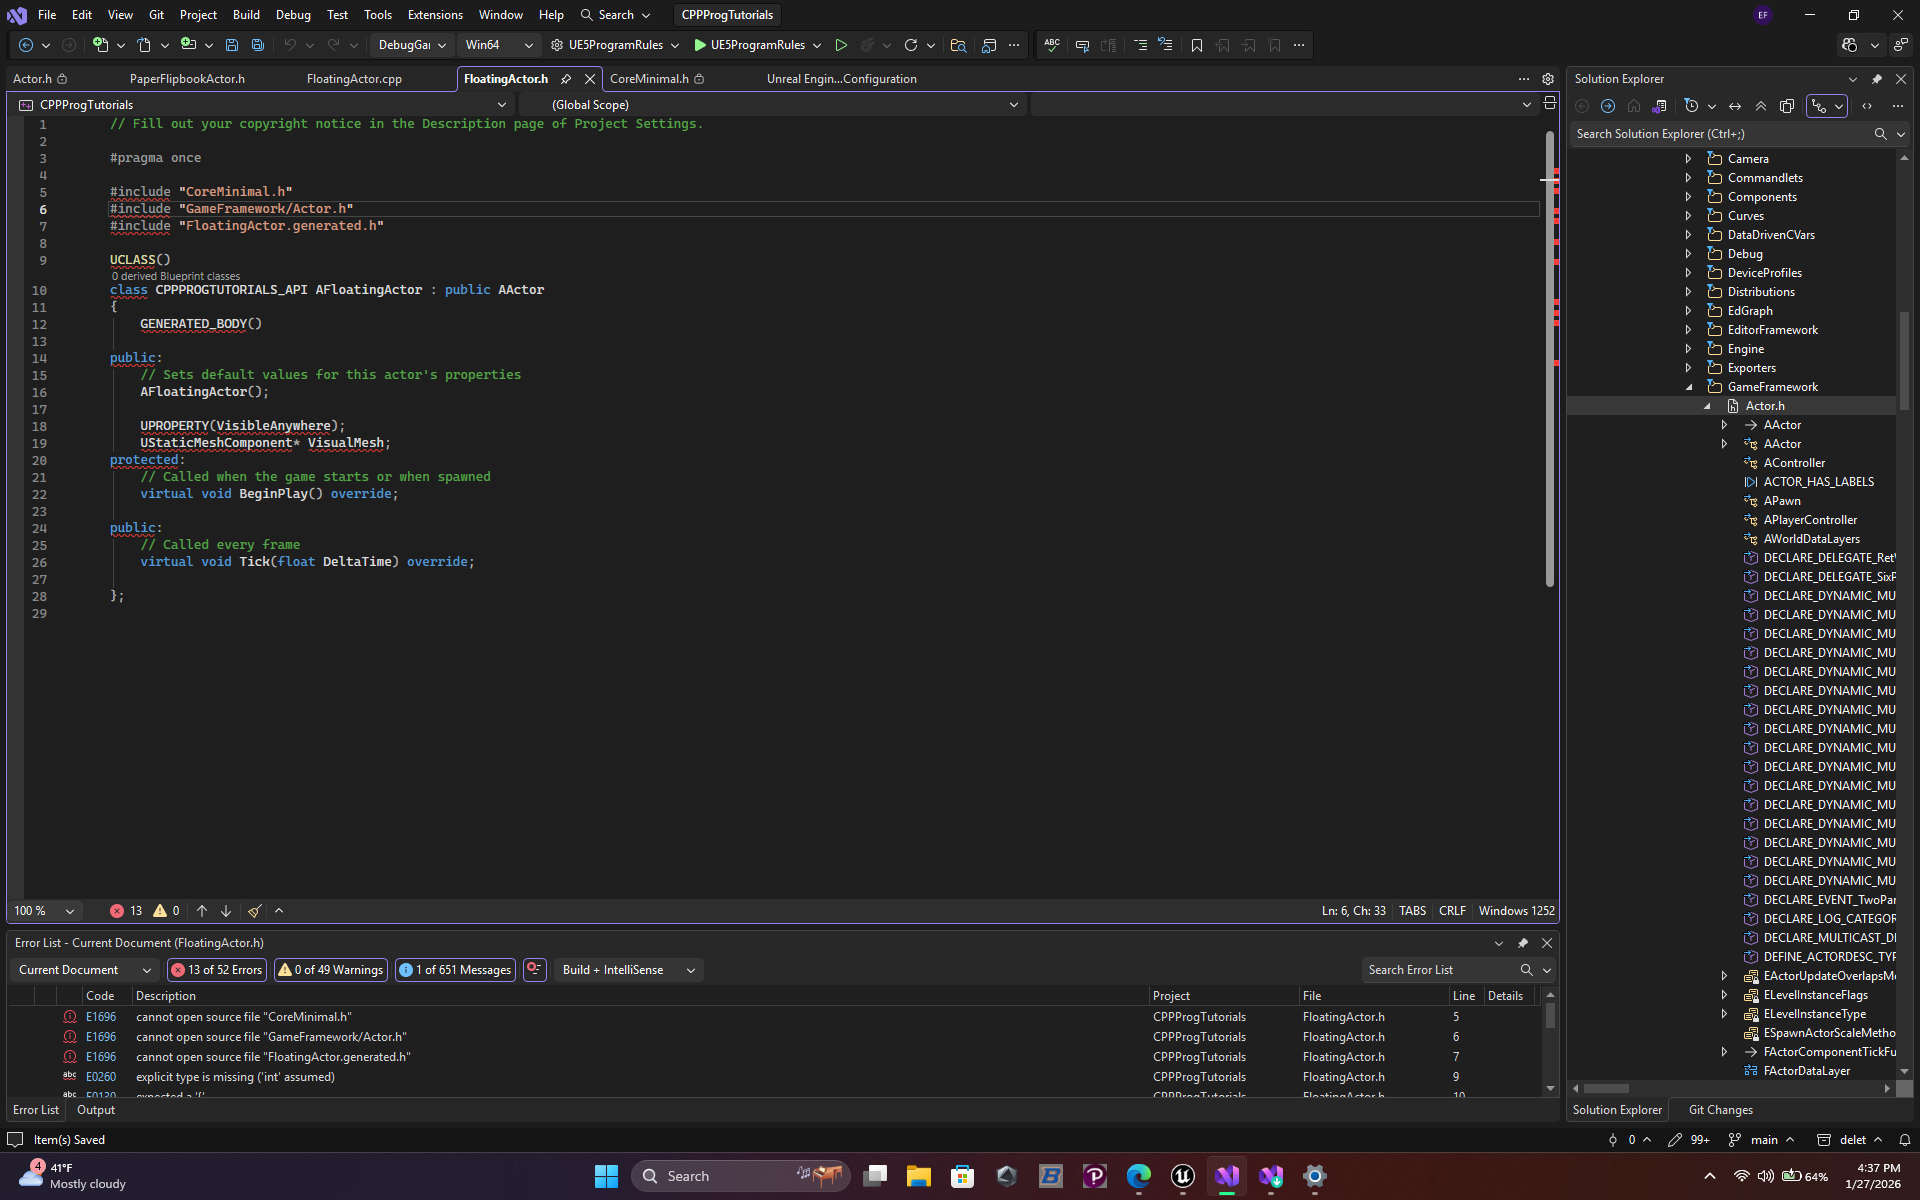Adjust the editor zoom level control
The image size is (1920, 1200).
point(43,911)
